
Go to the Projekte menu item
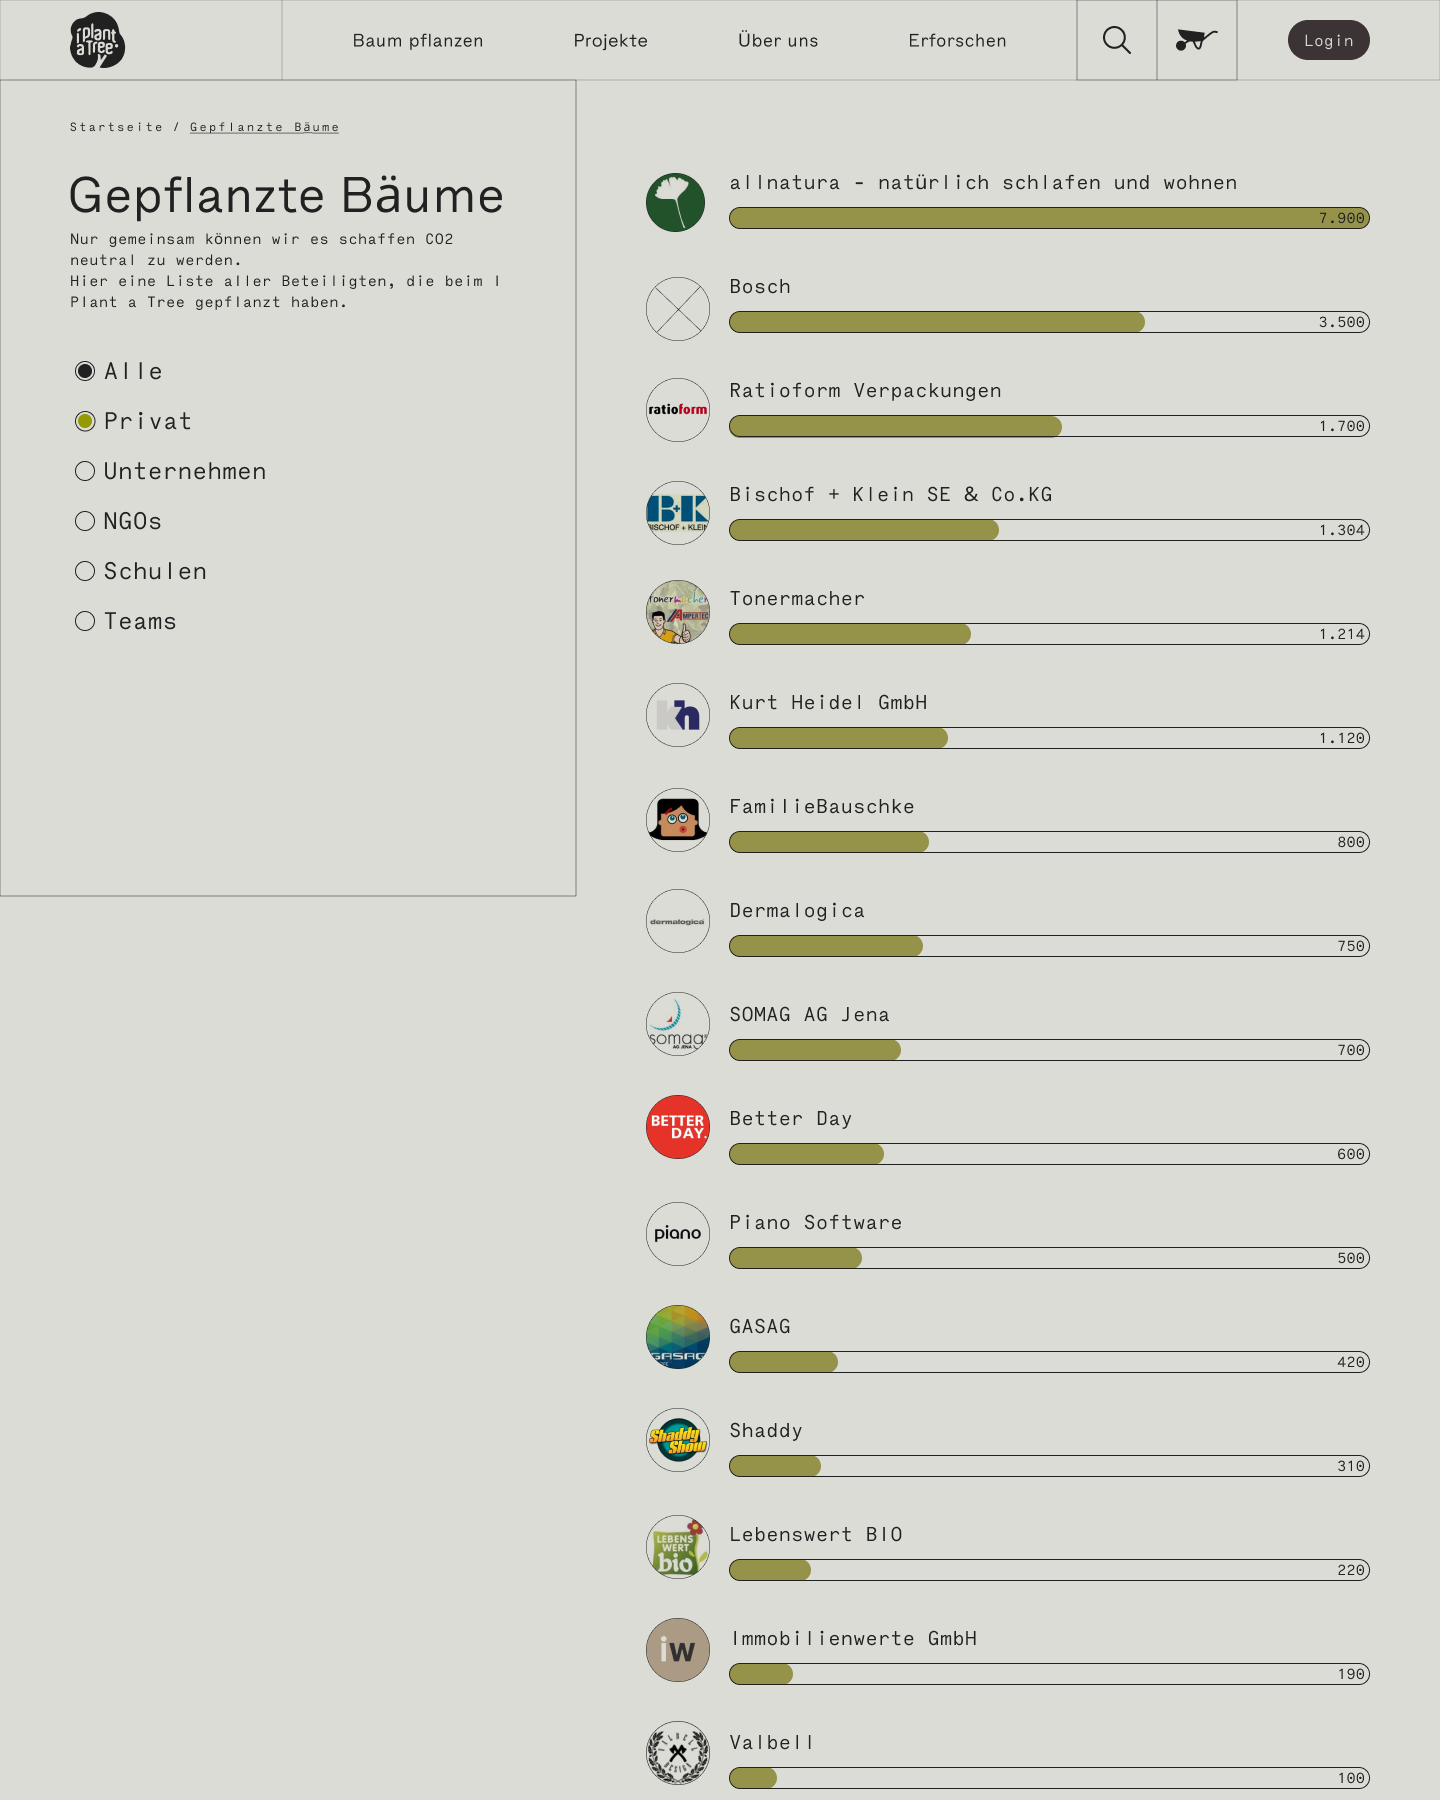pos(610,41)
